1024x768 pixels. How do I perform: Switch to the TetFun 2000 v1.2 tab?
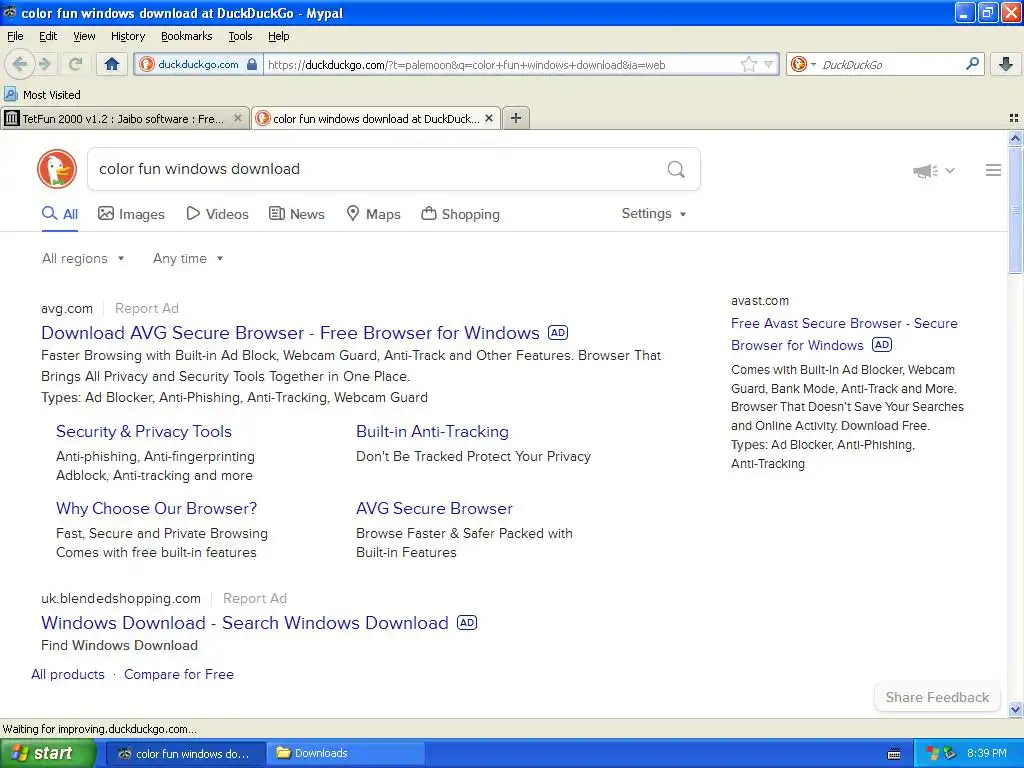pos(123,118)
